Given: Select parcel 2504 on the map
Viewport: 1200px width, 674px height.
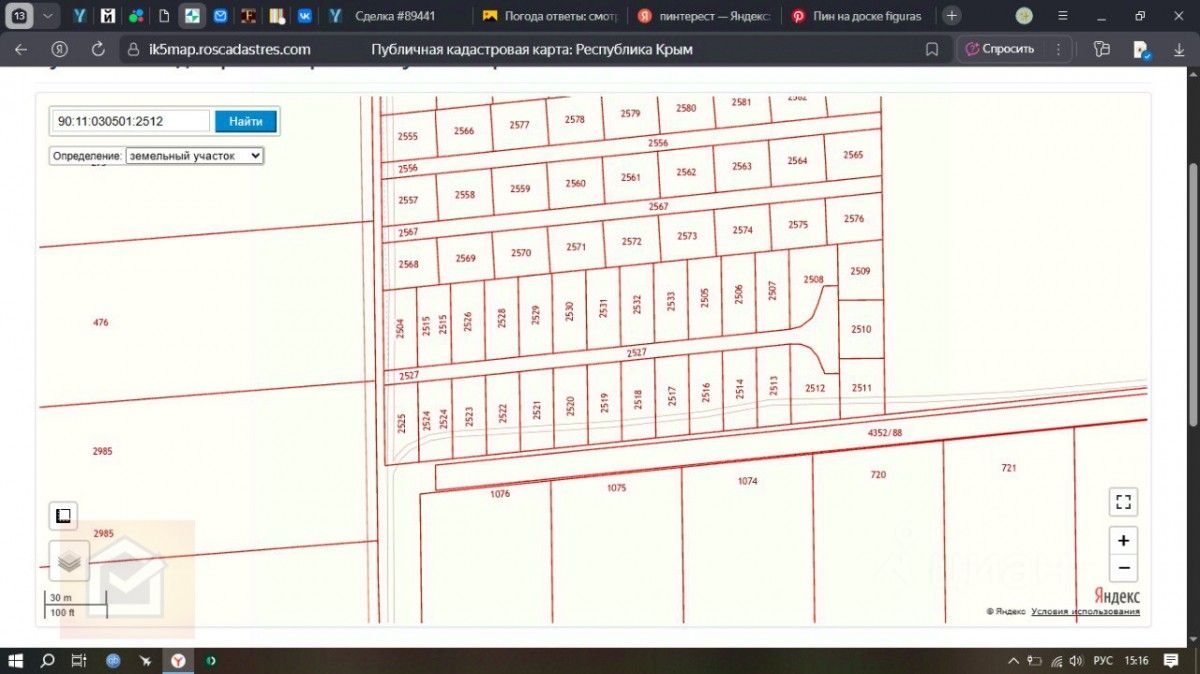Looking at the screenshot, I should point(400,328).
